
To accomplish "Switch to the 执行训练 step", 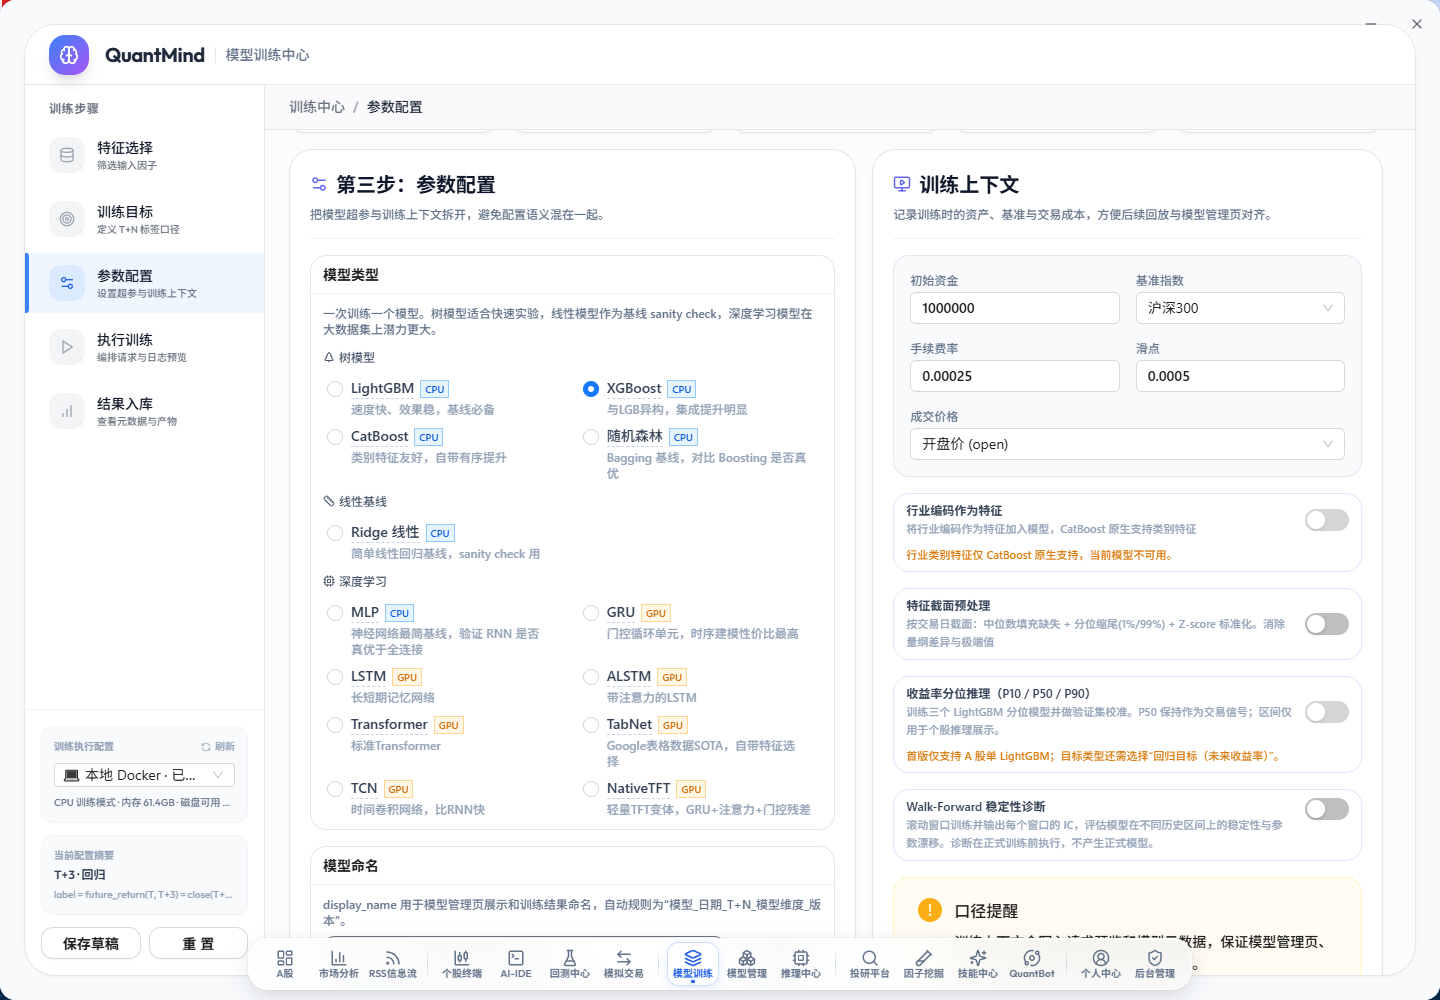I will click(x=144, y=347).
